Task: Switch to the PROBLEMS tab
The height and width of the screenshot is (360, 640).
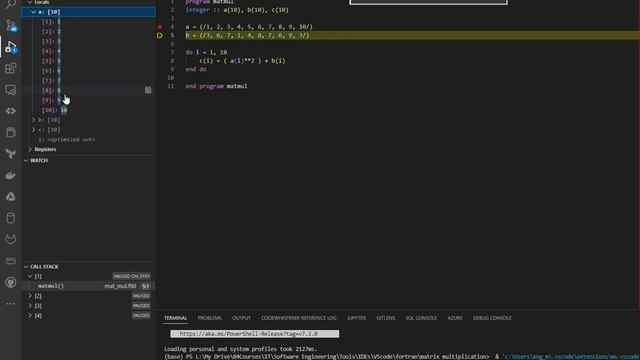Action: pos(210,318)
